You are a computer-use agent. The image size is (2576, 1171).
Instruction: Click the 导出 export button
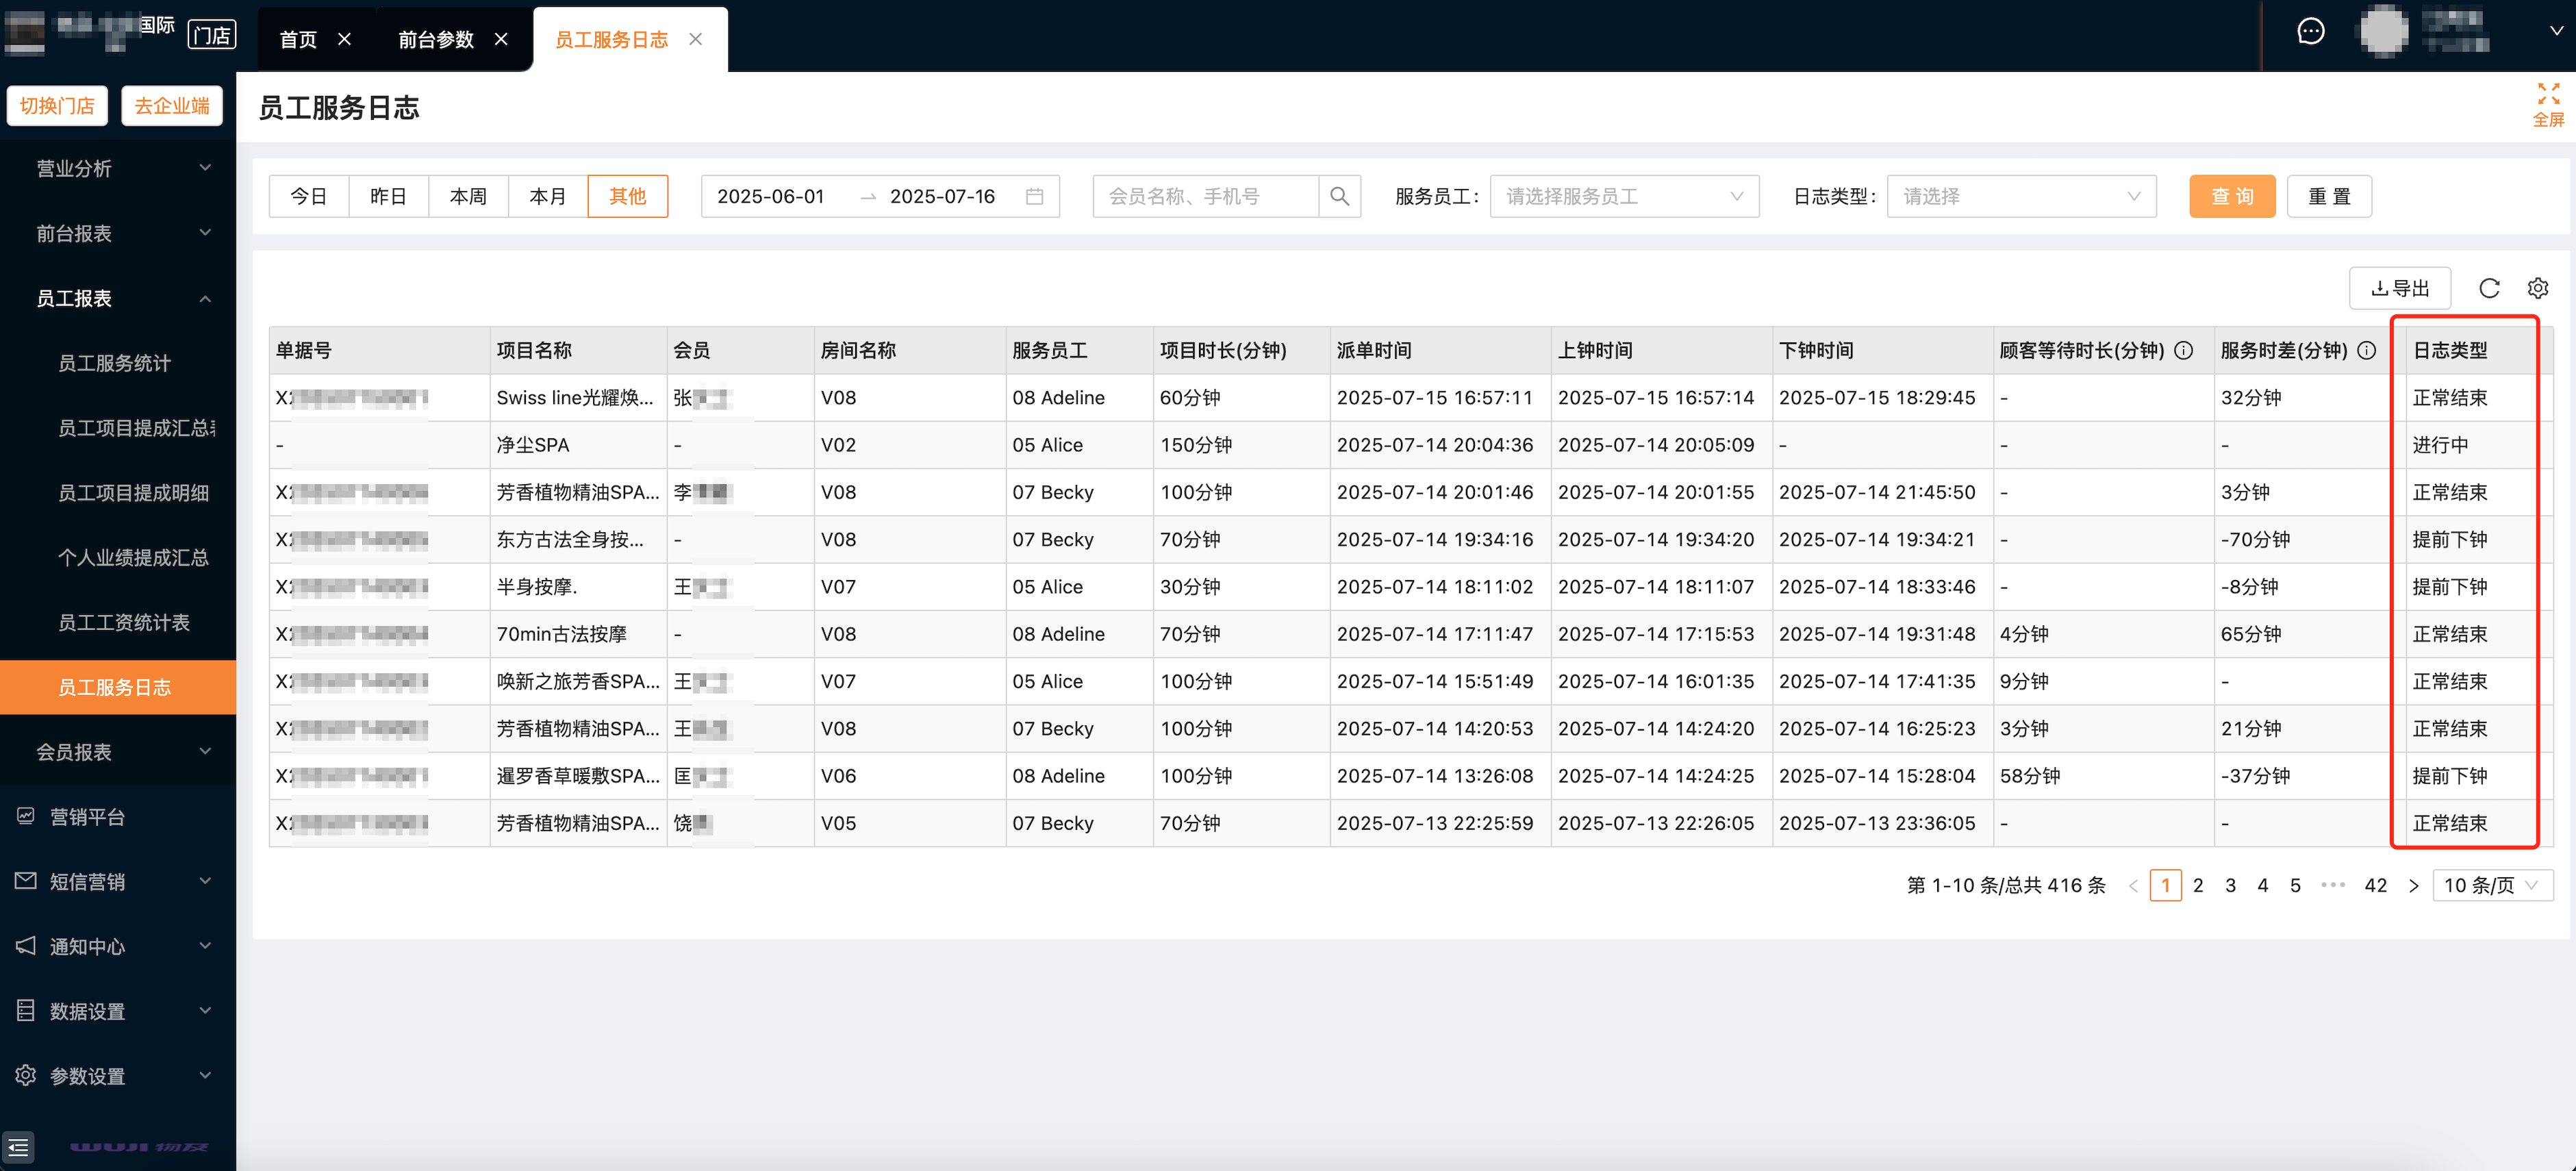(x=2399, y=288)
